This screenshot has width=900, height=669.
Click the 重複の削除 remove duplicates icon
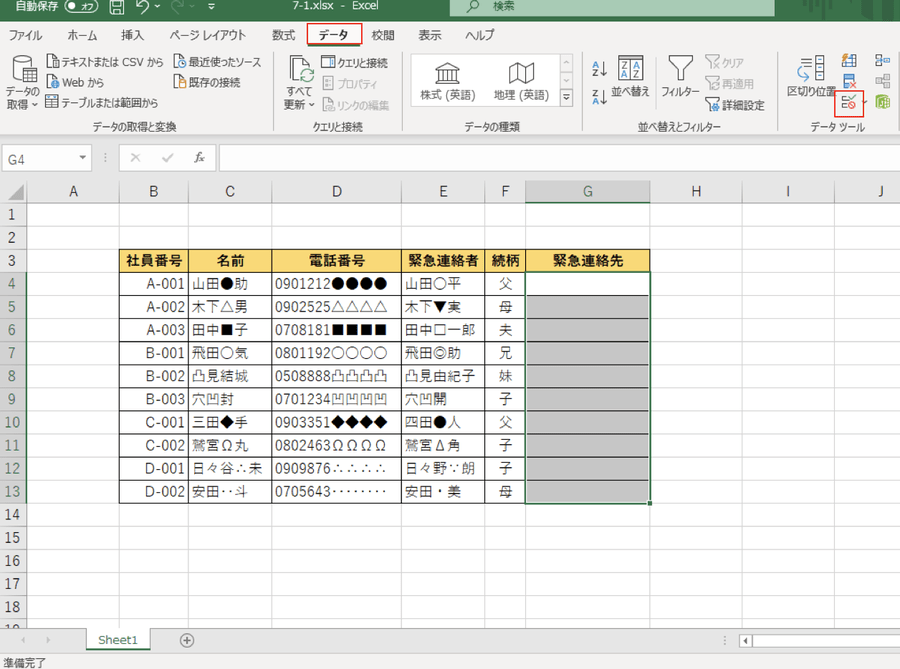click(x=849, y=81)
